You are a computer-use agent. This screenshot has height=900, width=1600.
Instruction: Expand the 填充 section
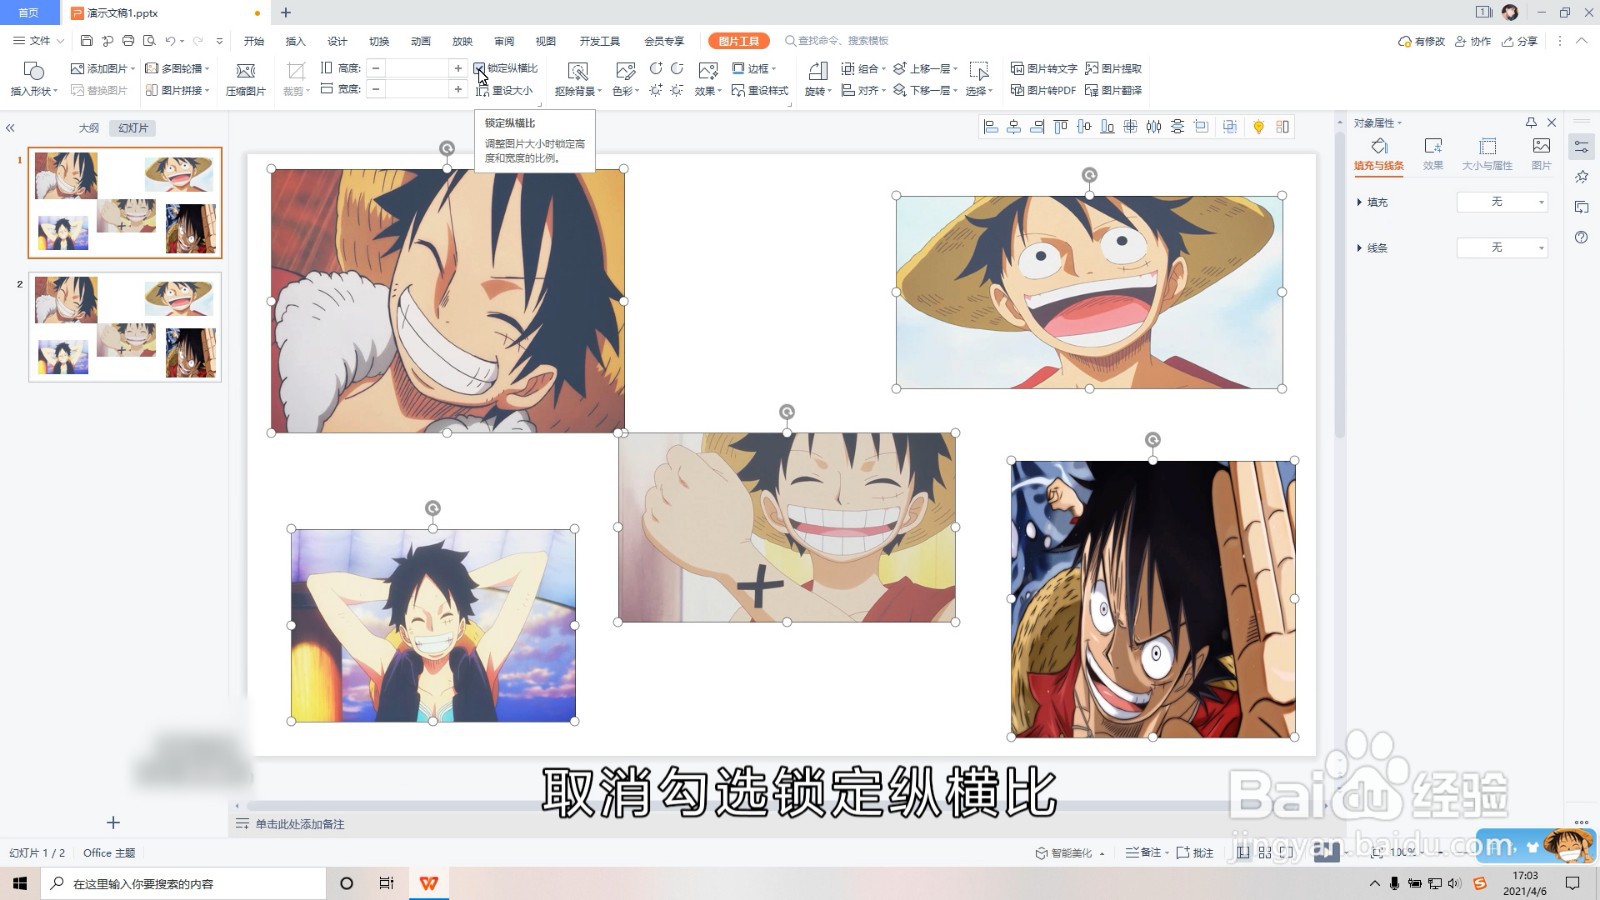(1372, 202)
